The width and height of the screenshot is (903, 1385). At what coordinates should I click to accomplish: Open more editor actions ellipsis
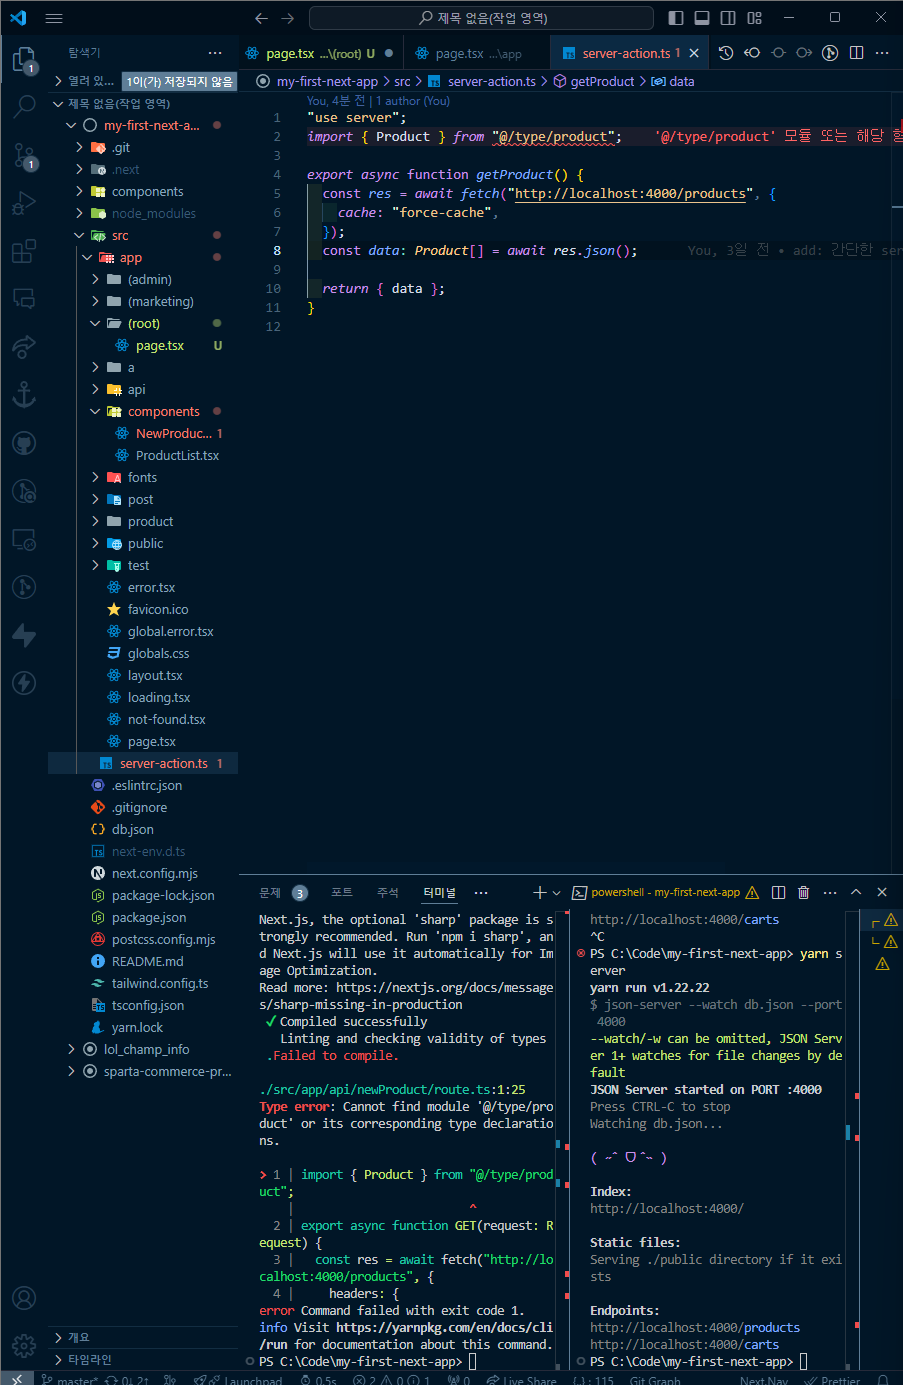tap(882, 53)
